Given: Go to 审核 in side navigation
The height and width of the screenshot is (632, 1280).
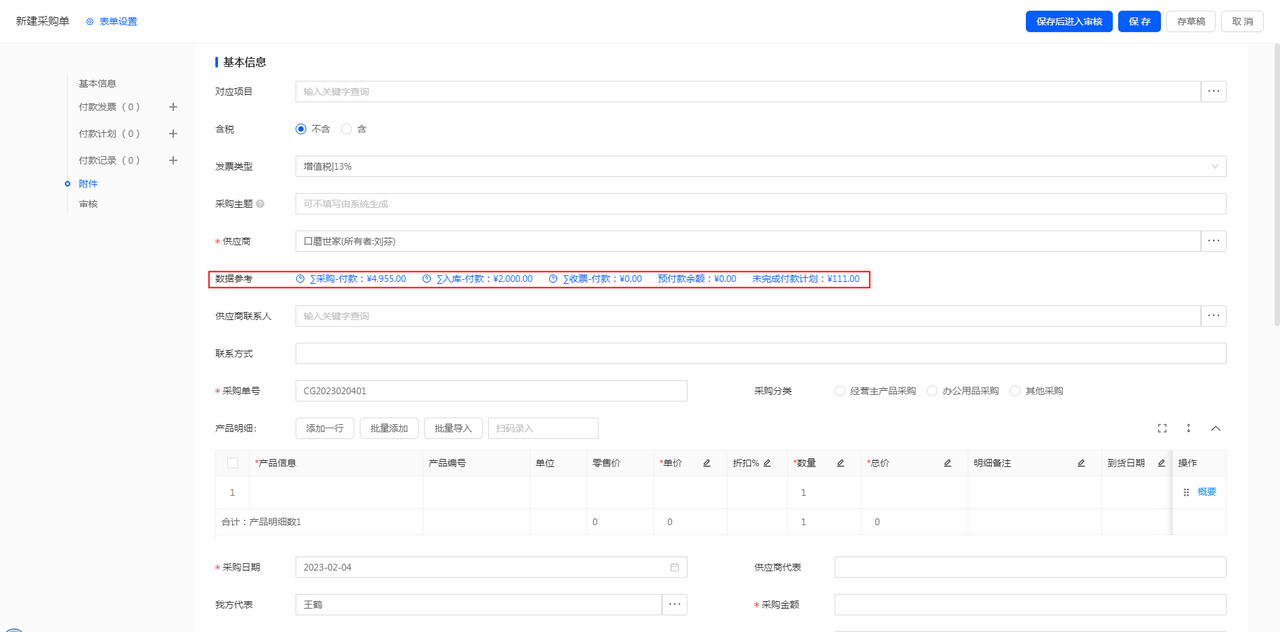Looking at the screenshot, I should (88, 204).
